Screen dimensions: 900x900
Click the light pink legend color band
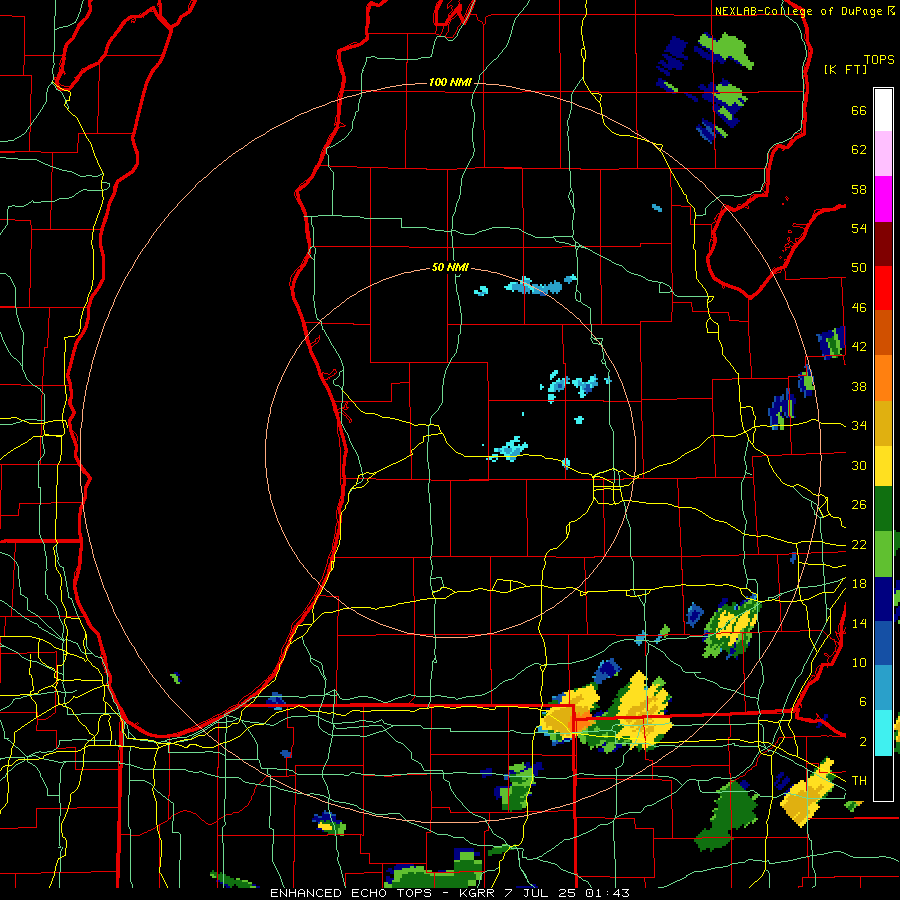click(x=883, y=153)
